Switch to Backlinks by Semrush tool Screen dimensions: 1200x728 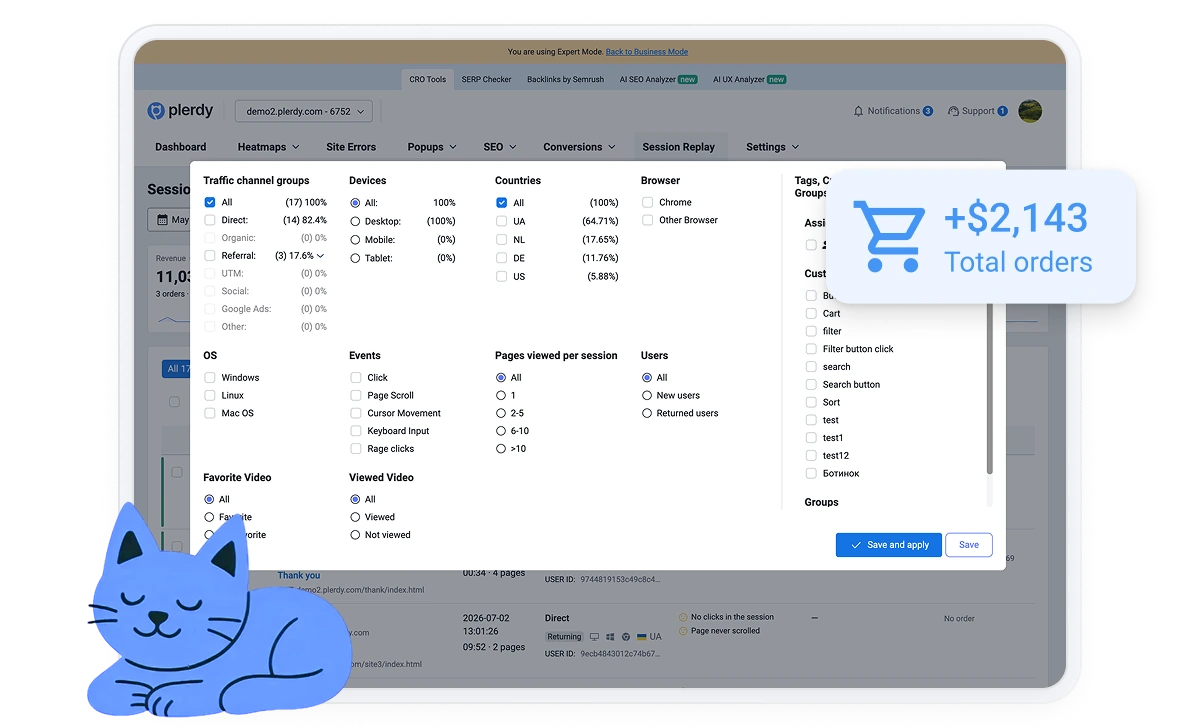click(x=566, y=79)
